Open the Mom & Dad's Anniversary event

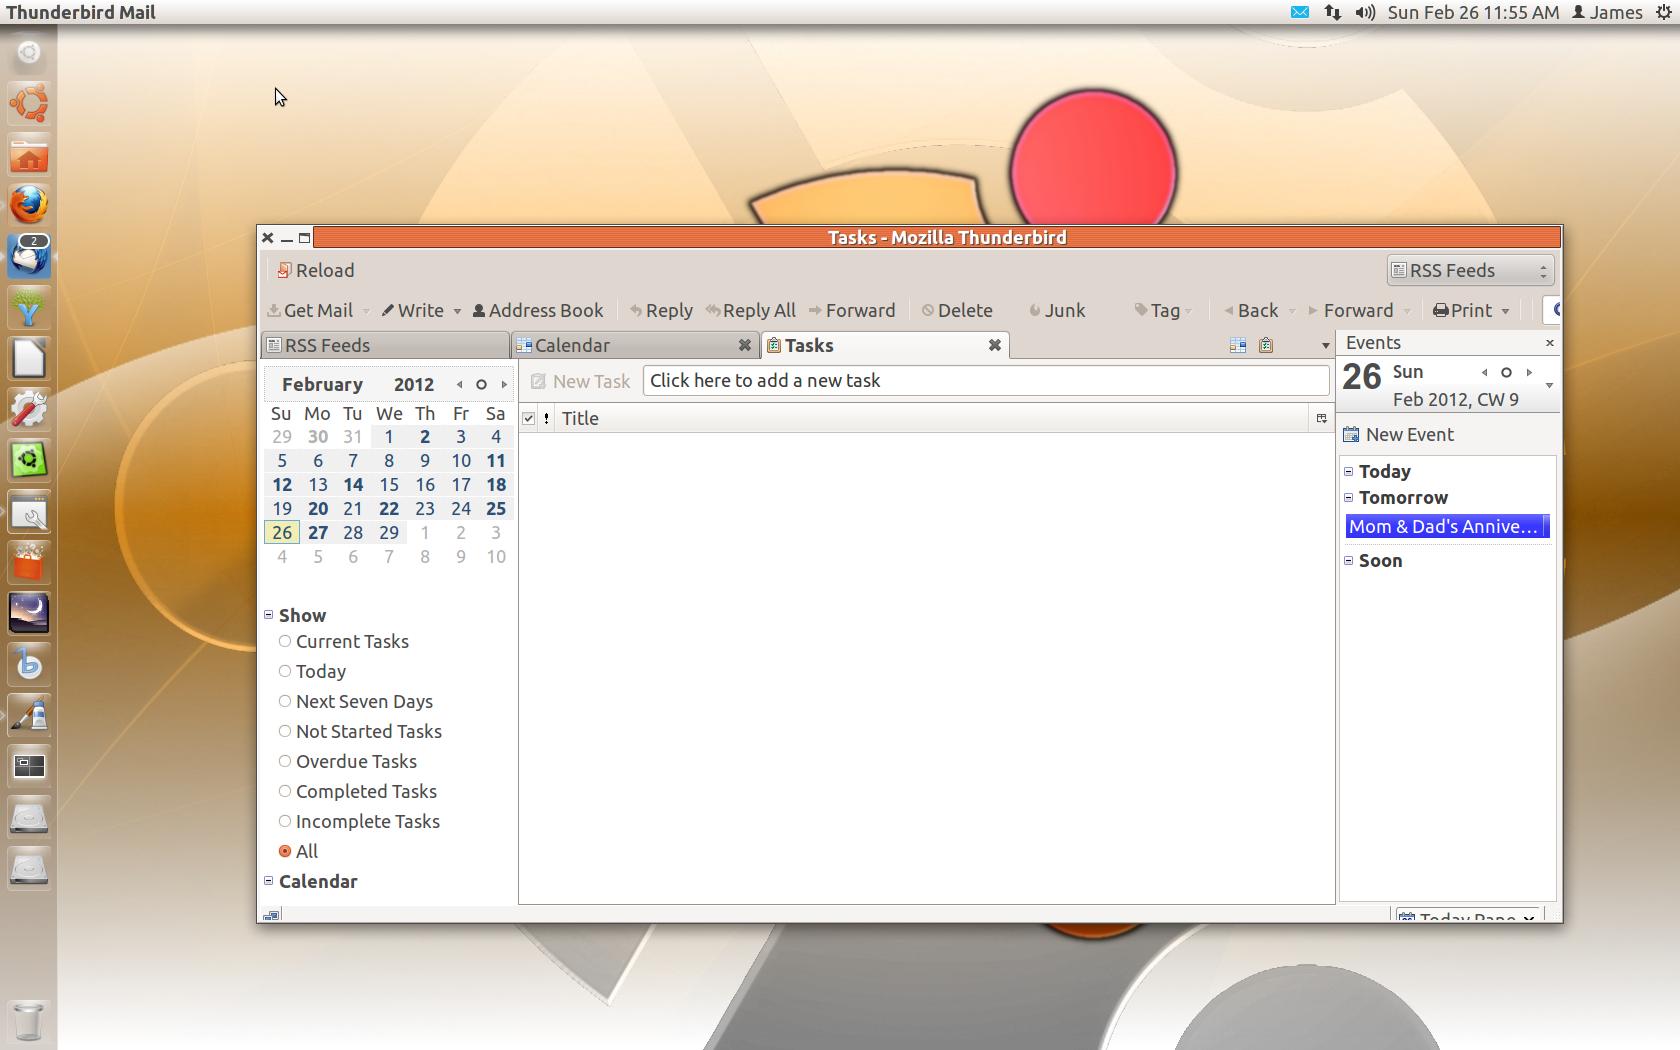click(1447, 527)
